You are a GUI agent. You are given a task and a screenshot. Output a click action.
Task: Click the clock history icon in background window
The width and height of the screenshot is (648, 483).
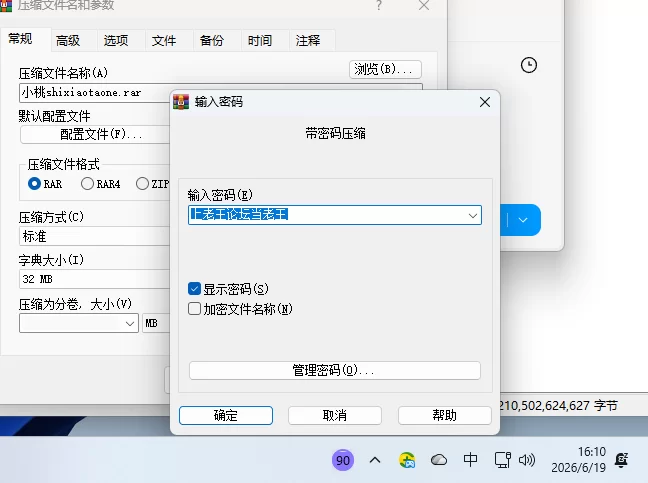coord(529,65)
